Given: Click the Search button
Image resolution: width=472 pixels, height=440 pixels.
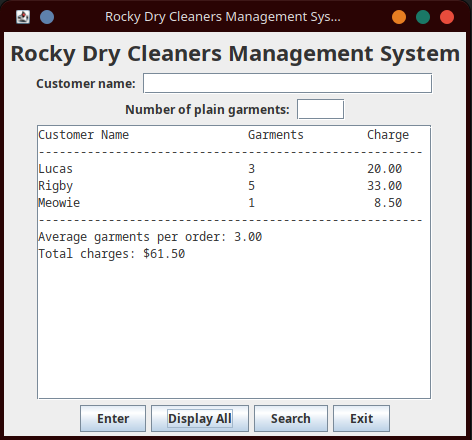Looking at the screenshot, I should click(291, 418).
